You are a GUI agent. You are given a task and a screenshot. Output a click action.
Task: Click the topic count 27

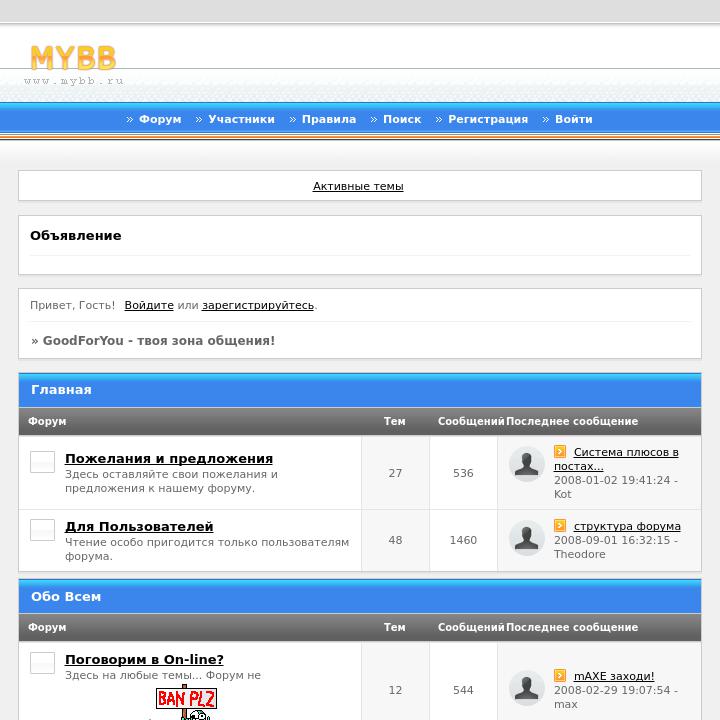tap(395, 473)
